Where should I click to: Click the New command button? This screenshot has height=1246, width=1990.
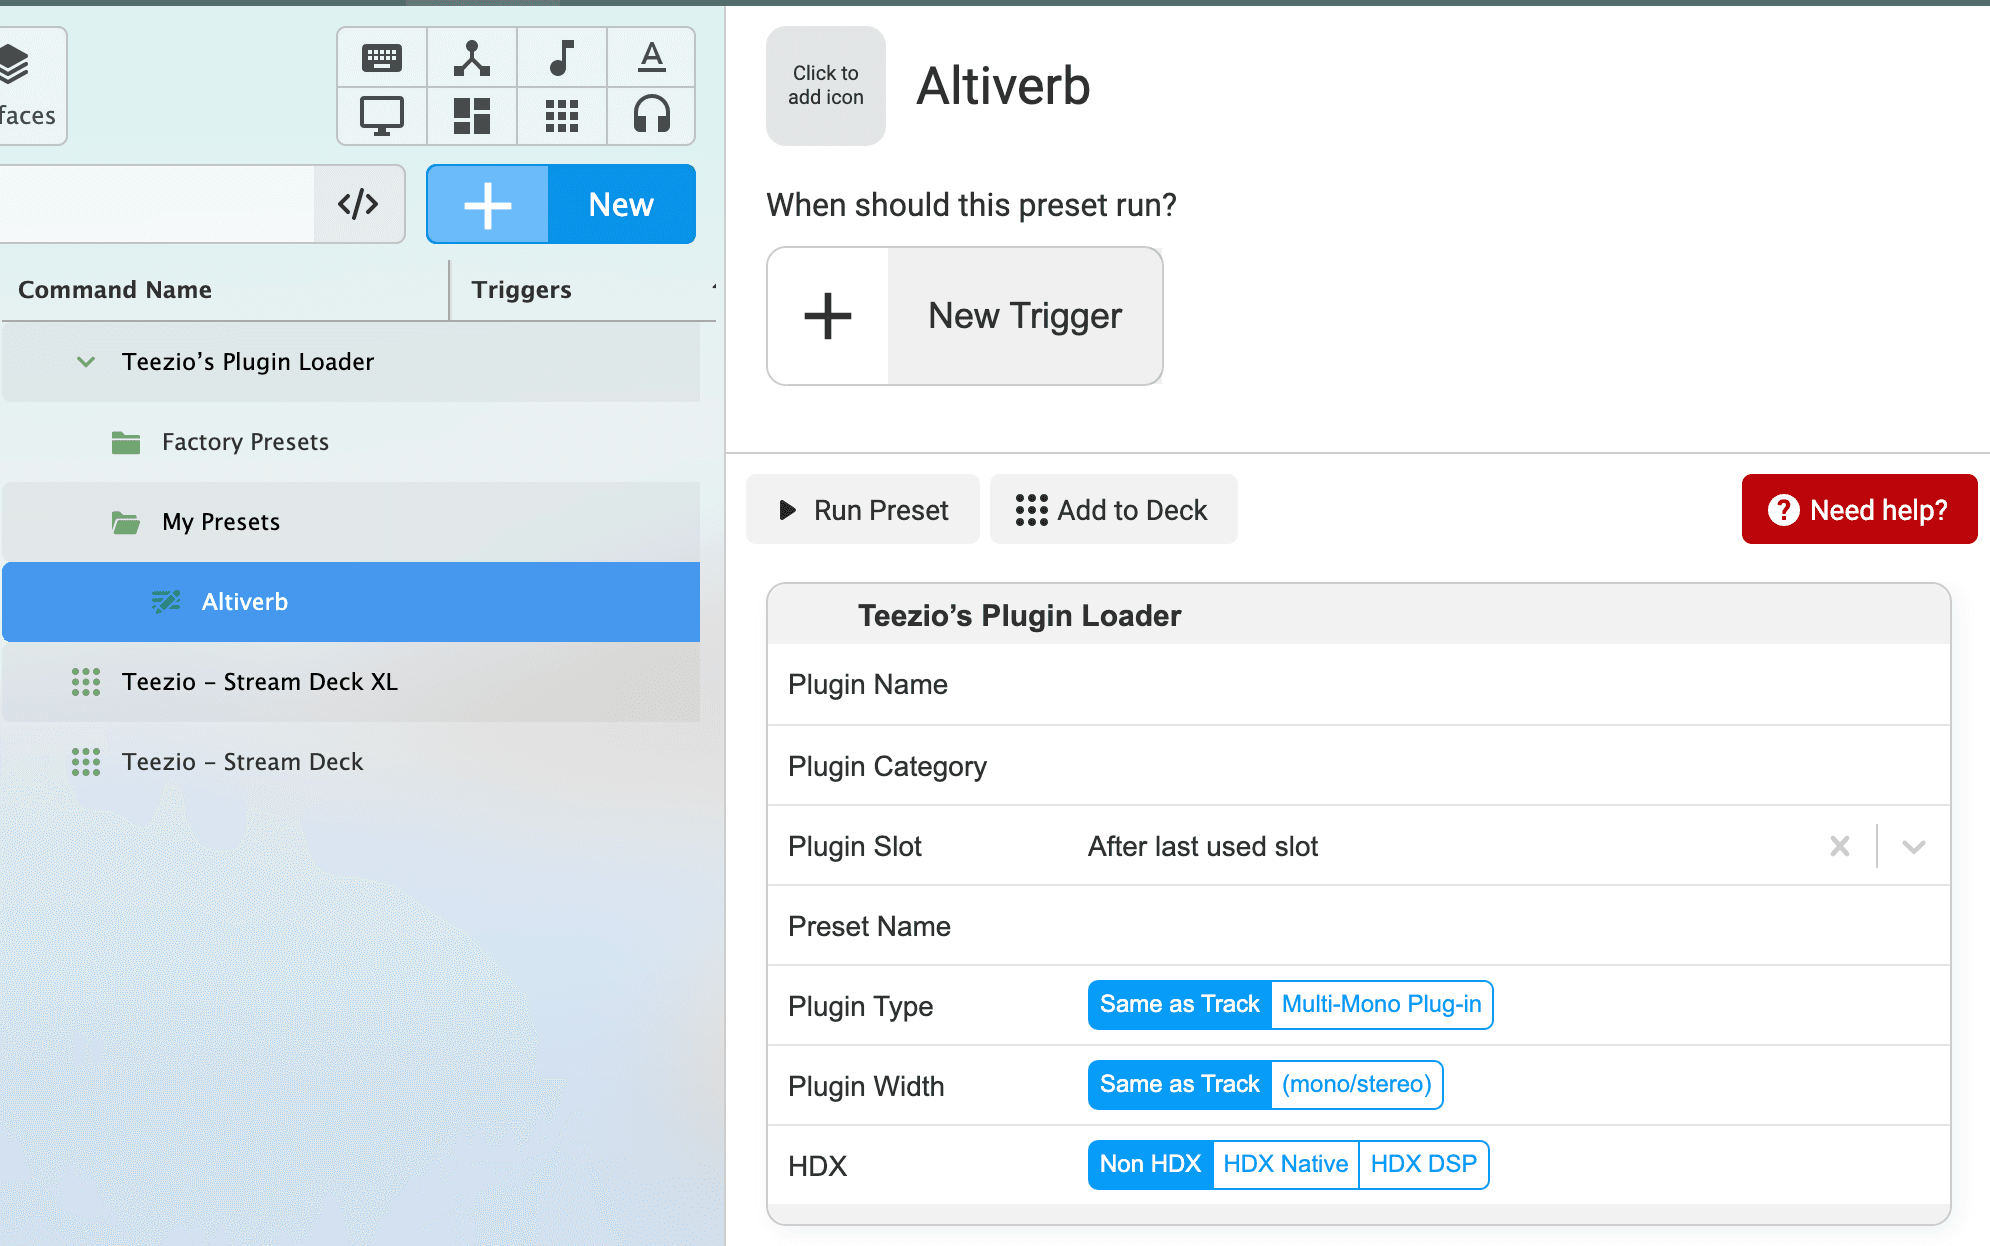(621, 204)
